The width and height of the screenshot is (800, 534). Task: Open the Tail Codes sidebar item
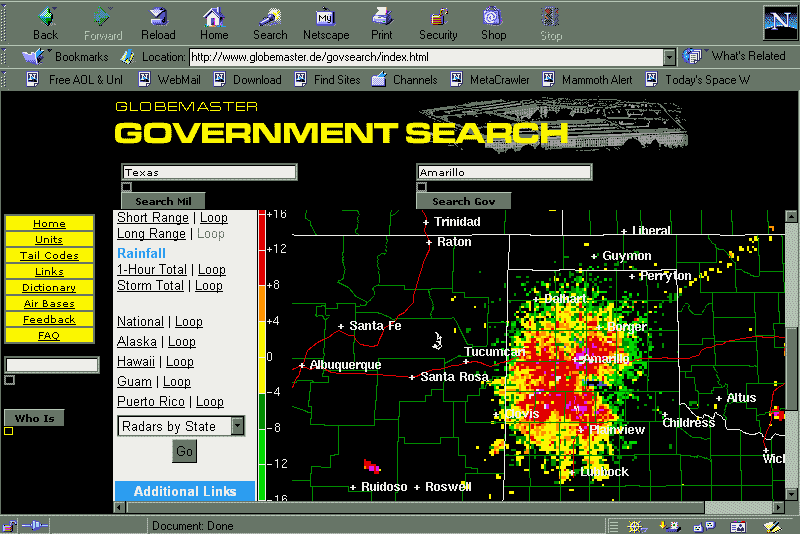click(49, 256)
